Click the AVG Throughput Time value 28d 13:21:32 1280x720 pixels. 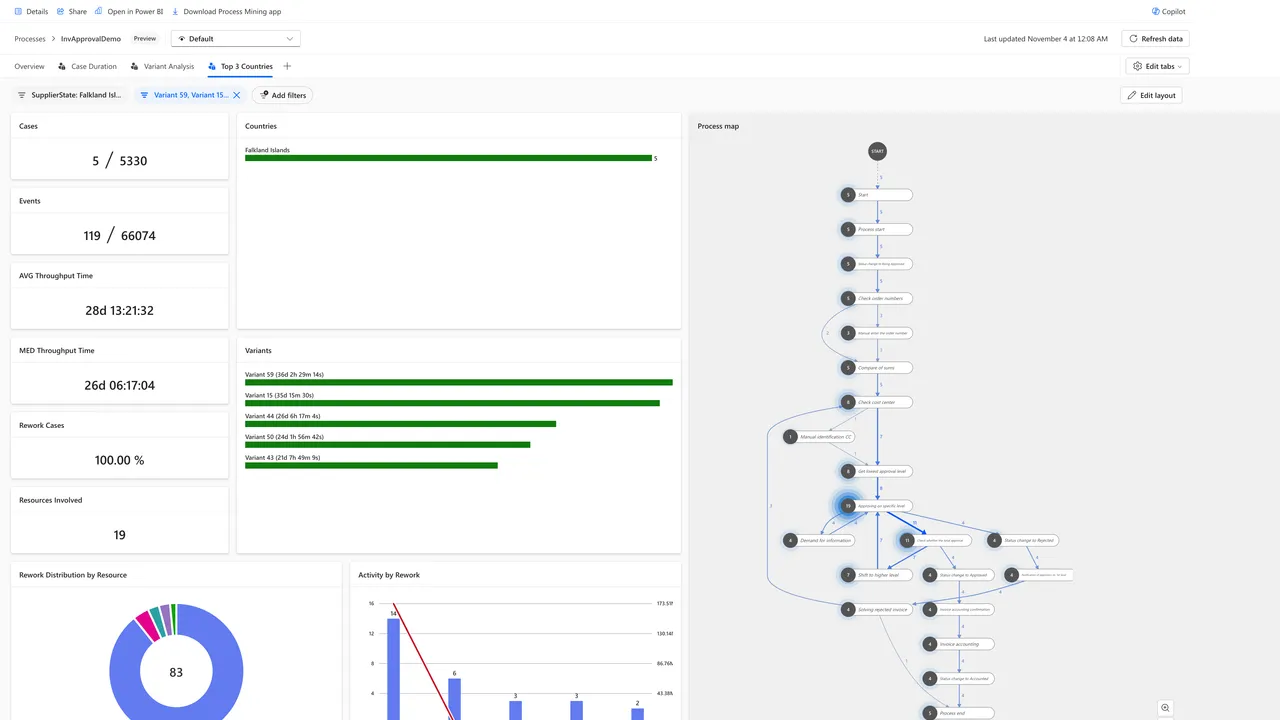[x=119, y=310]
